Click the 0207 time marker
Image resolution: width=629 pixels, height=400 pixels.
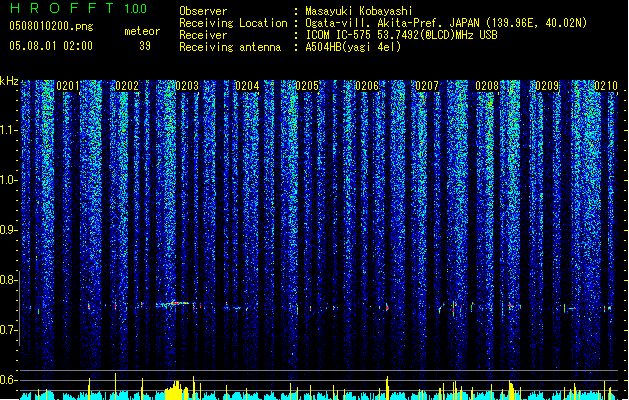pos(427,86)
